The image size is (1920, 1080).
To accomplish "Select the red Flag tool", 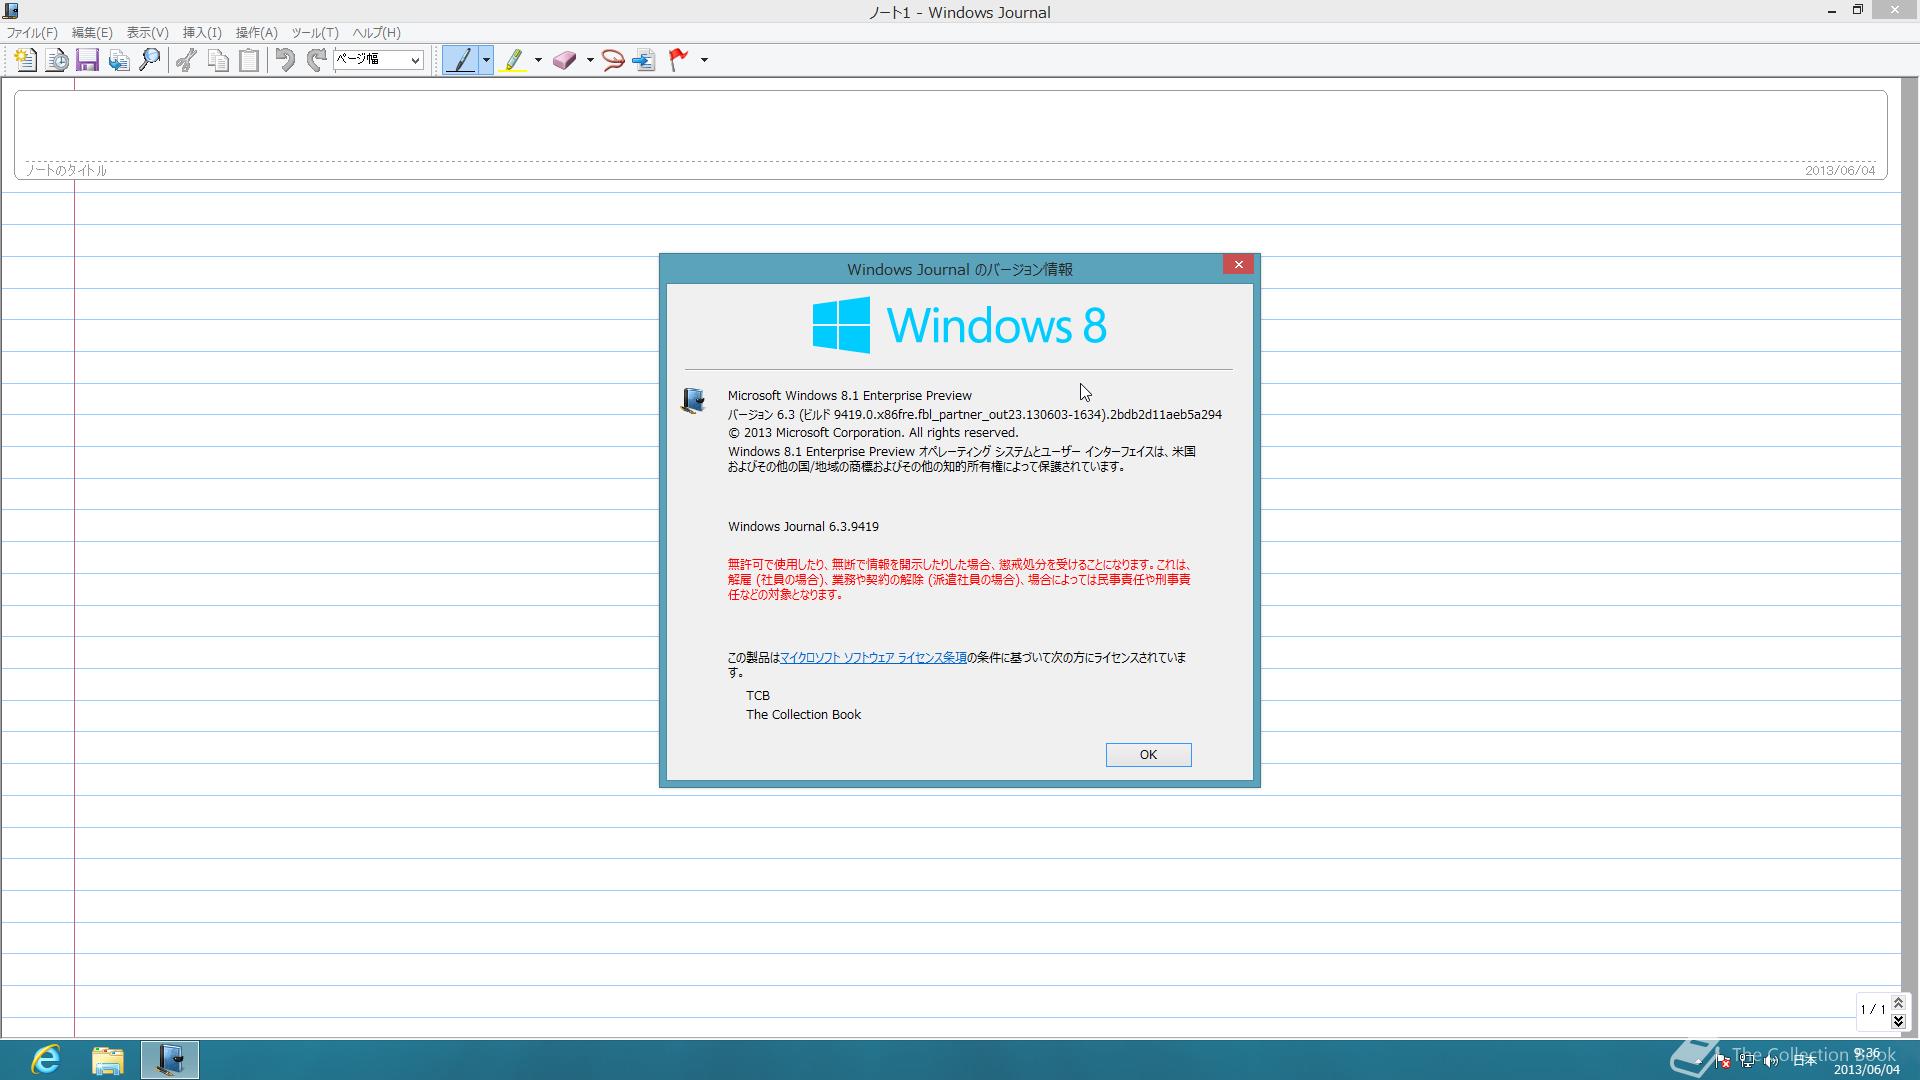I will [679, 60].
